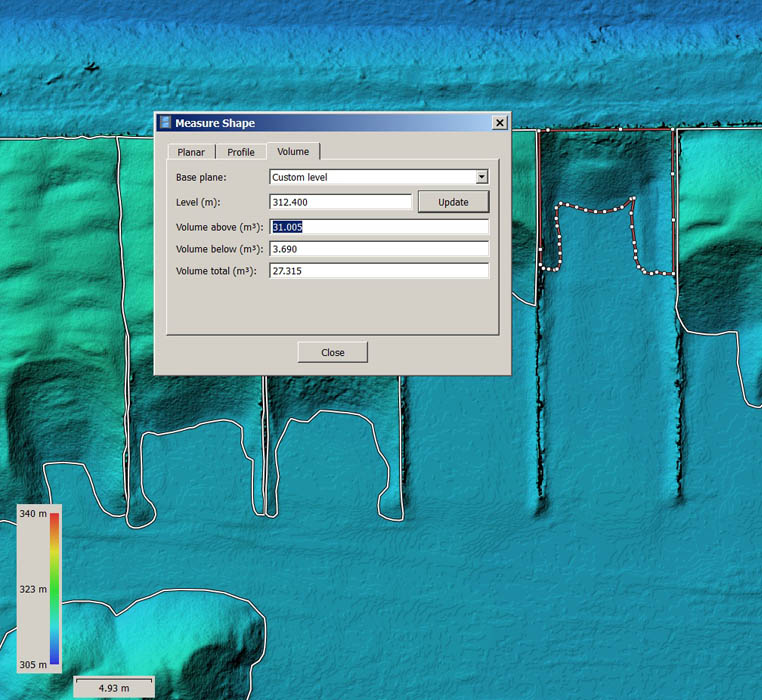
Task: Close the Measure Shape dialog via X
Action: tap(499, 123)
